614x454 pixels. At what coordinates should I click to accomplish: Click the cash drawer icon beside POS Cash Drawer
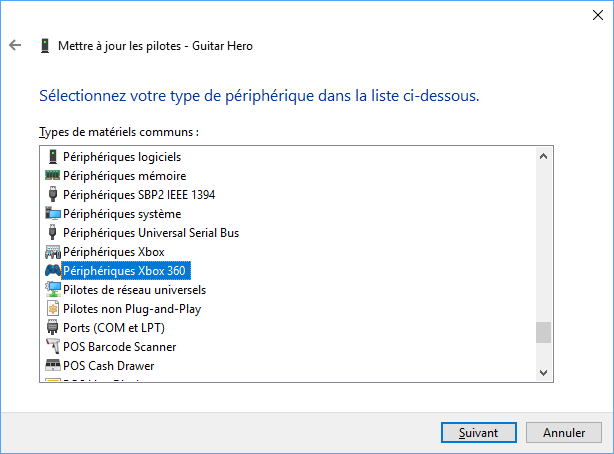pyautogui.click(x=52, y=365)
